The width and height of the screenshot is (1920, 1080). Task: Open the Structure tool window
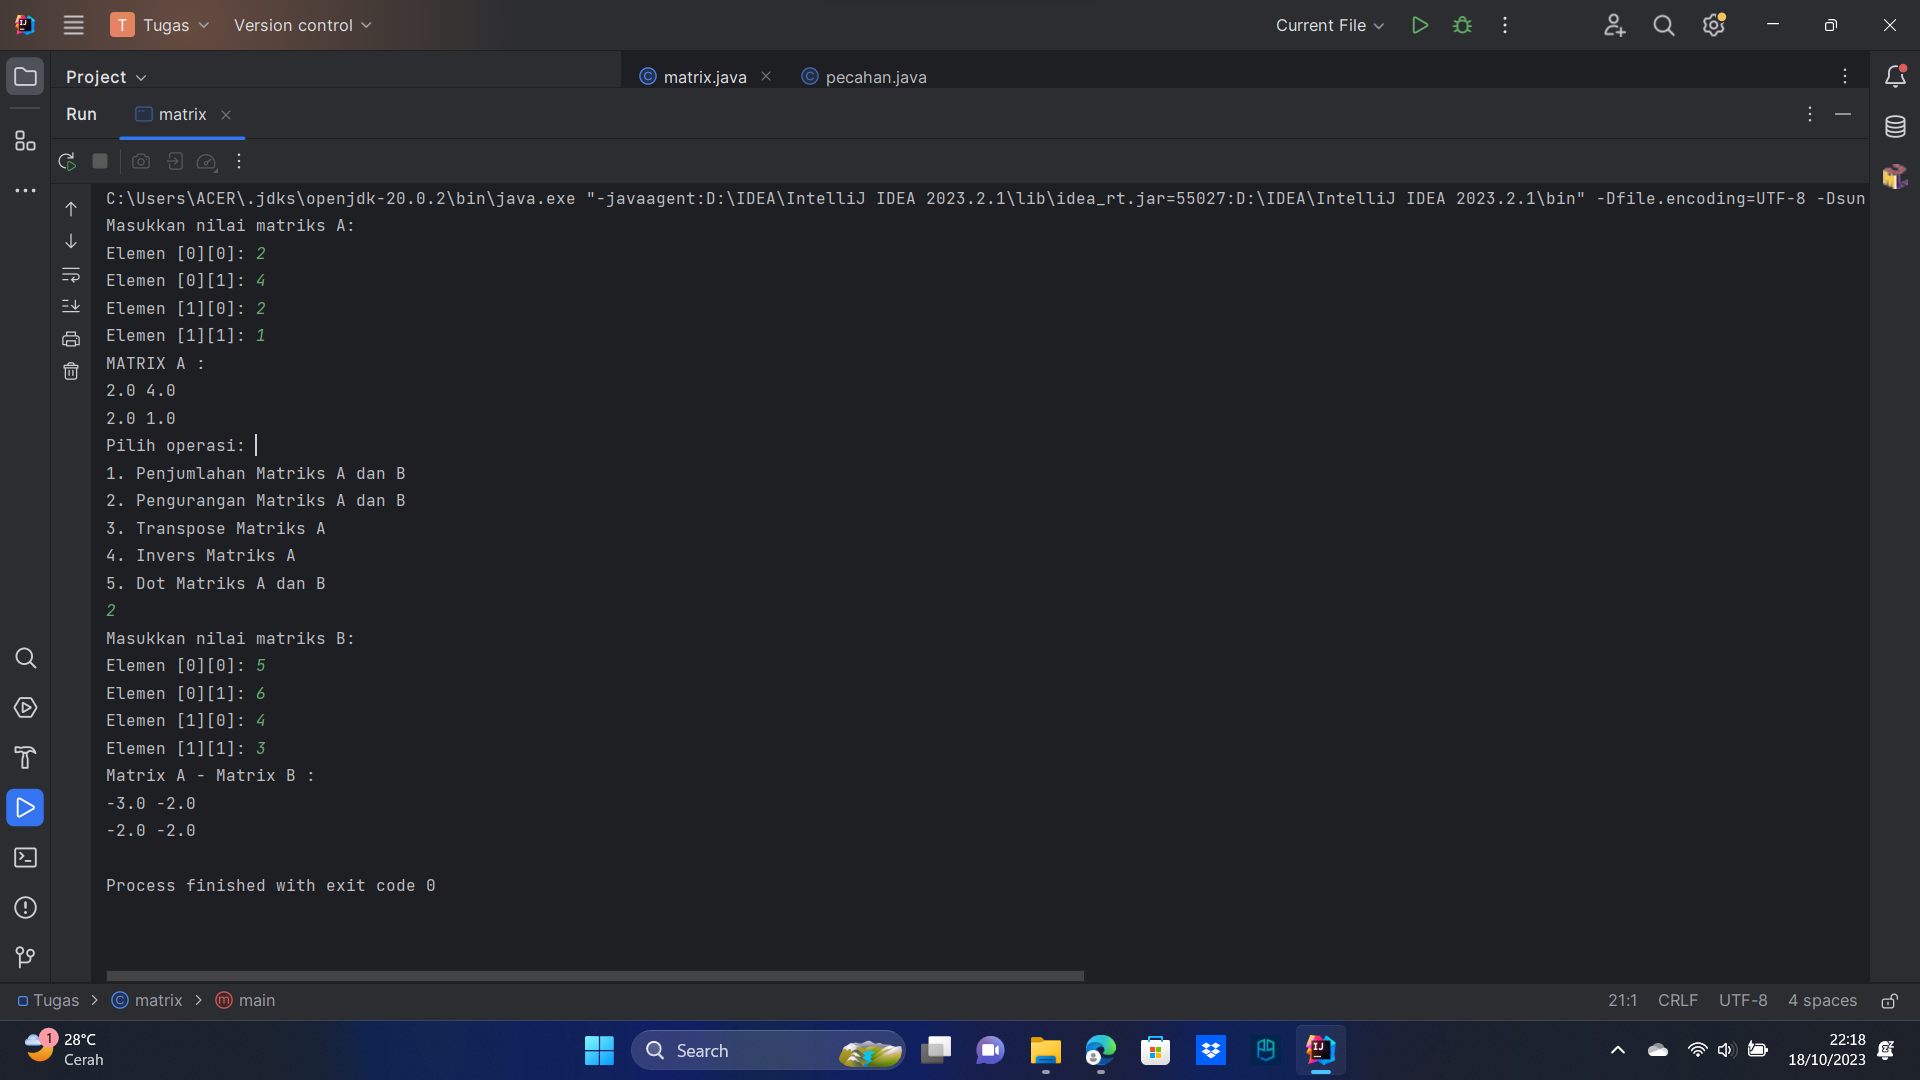click(x=25, y=141)
